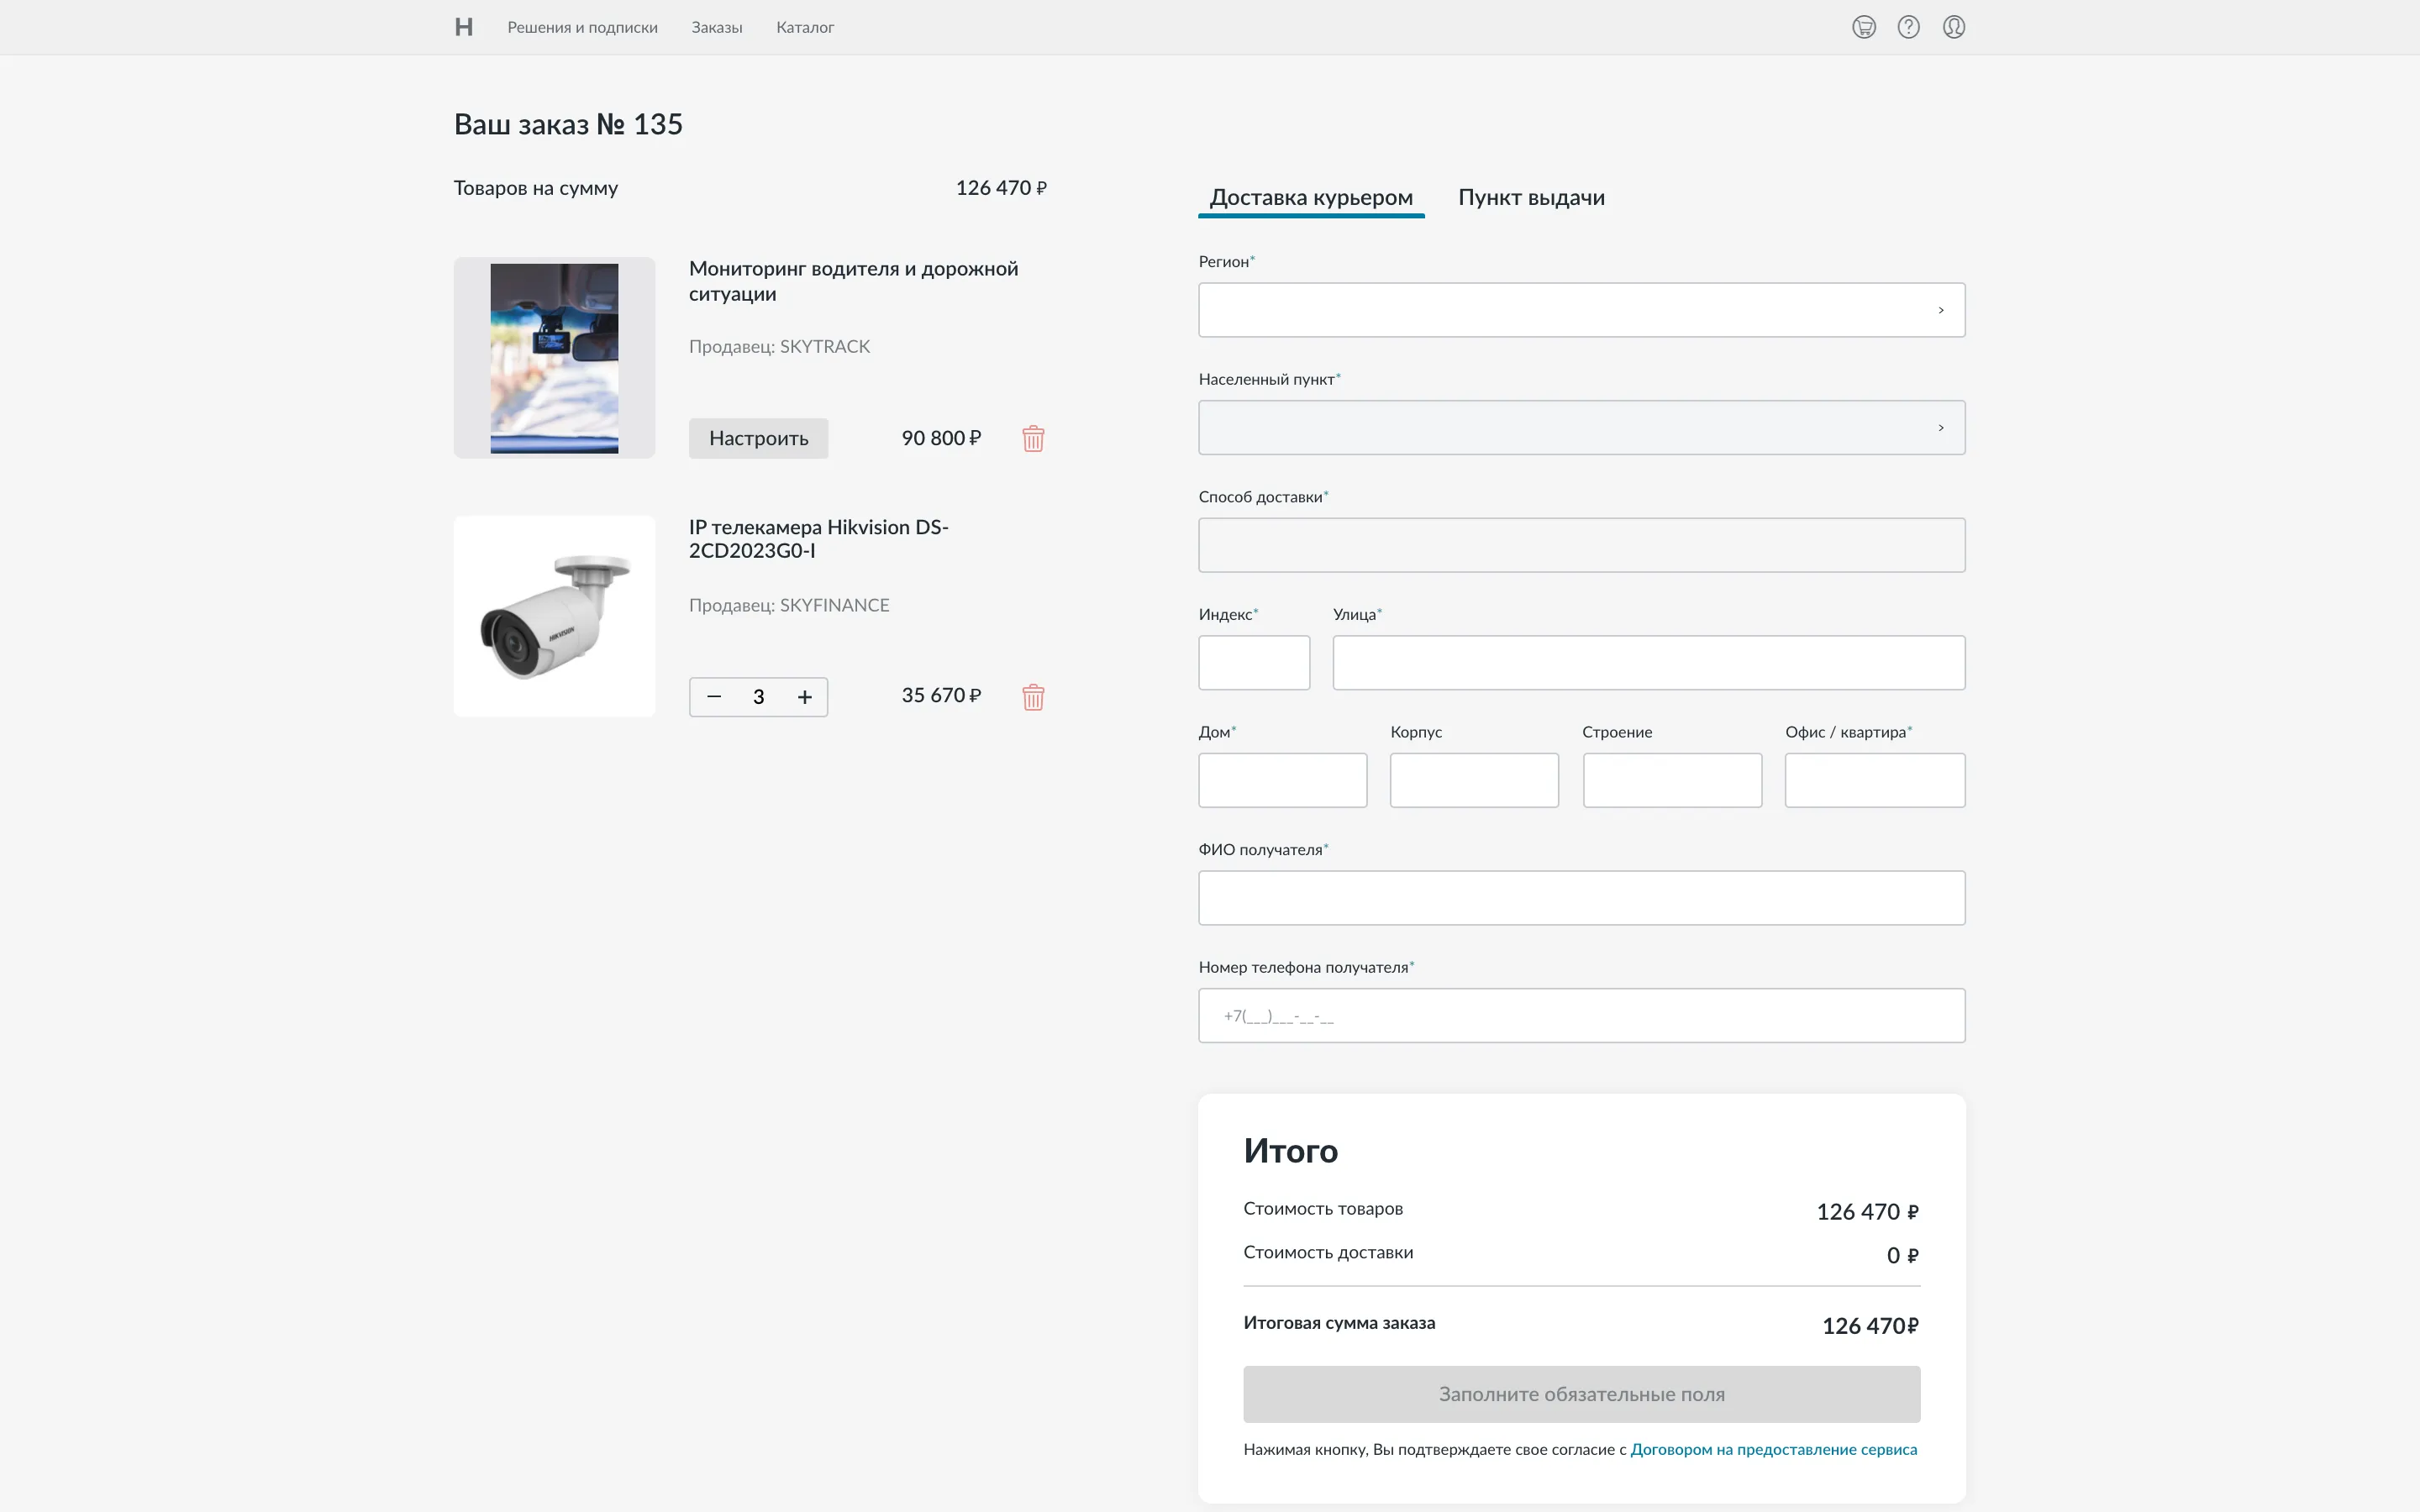Click the Настроить button
Viewport: 2420px width, 1512px height.
coord(758,439)
